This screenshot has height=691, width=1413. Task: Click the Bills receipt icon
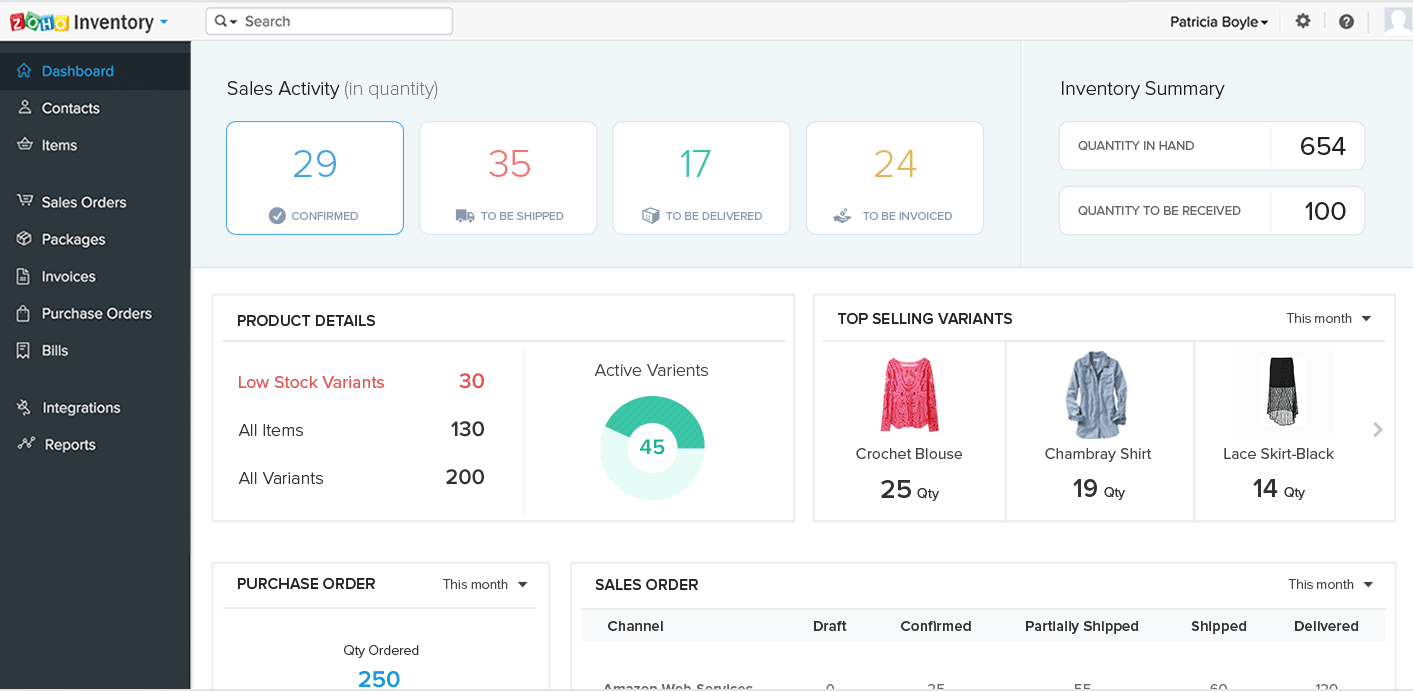tap(23, 350)
